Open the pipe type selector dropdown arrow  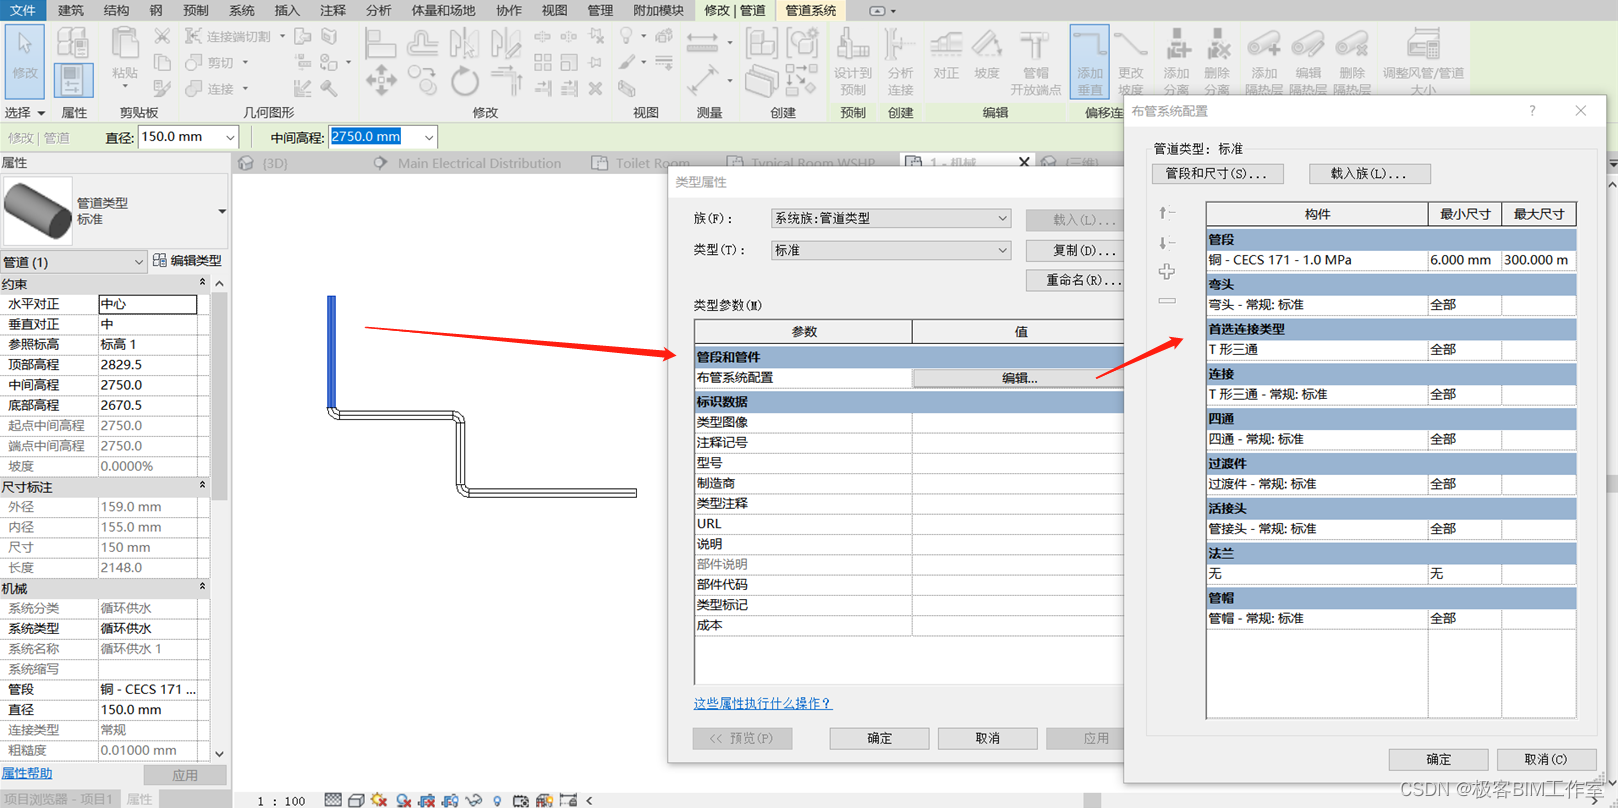221,211
